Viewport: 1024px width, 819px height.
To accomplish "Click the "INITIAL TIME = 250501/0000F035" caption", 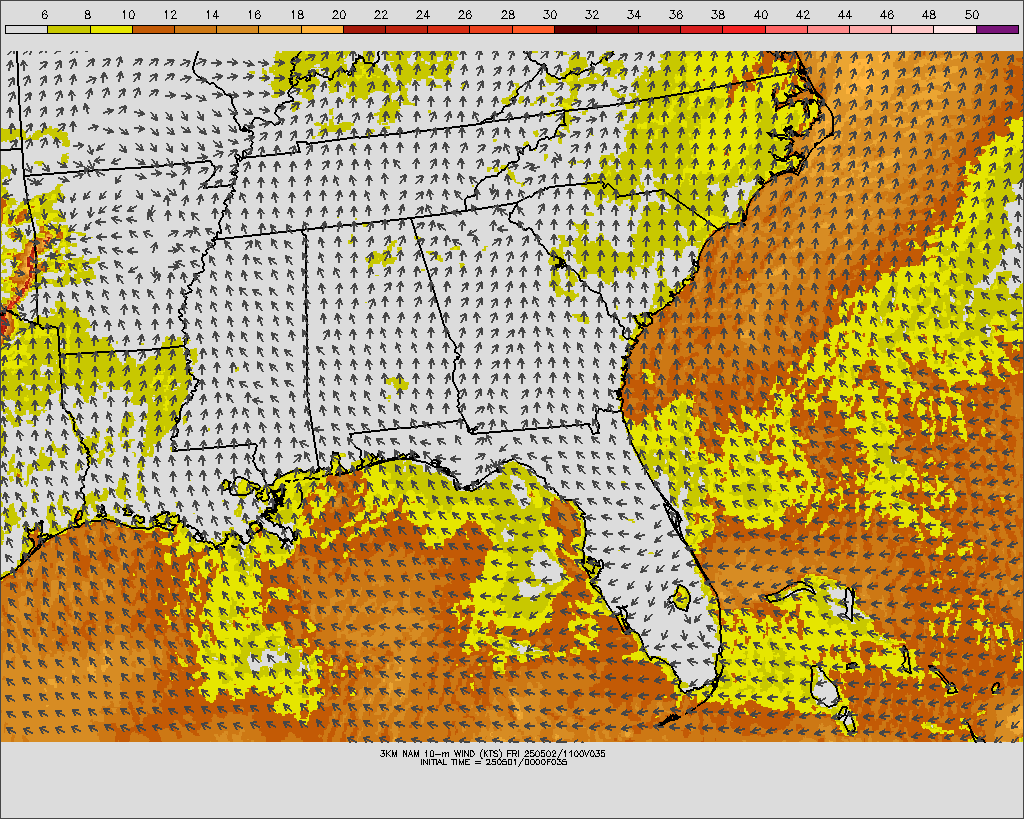I will coord(494,762).
